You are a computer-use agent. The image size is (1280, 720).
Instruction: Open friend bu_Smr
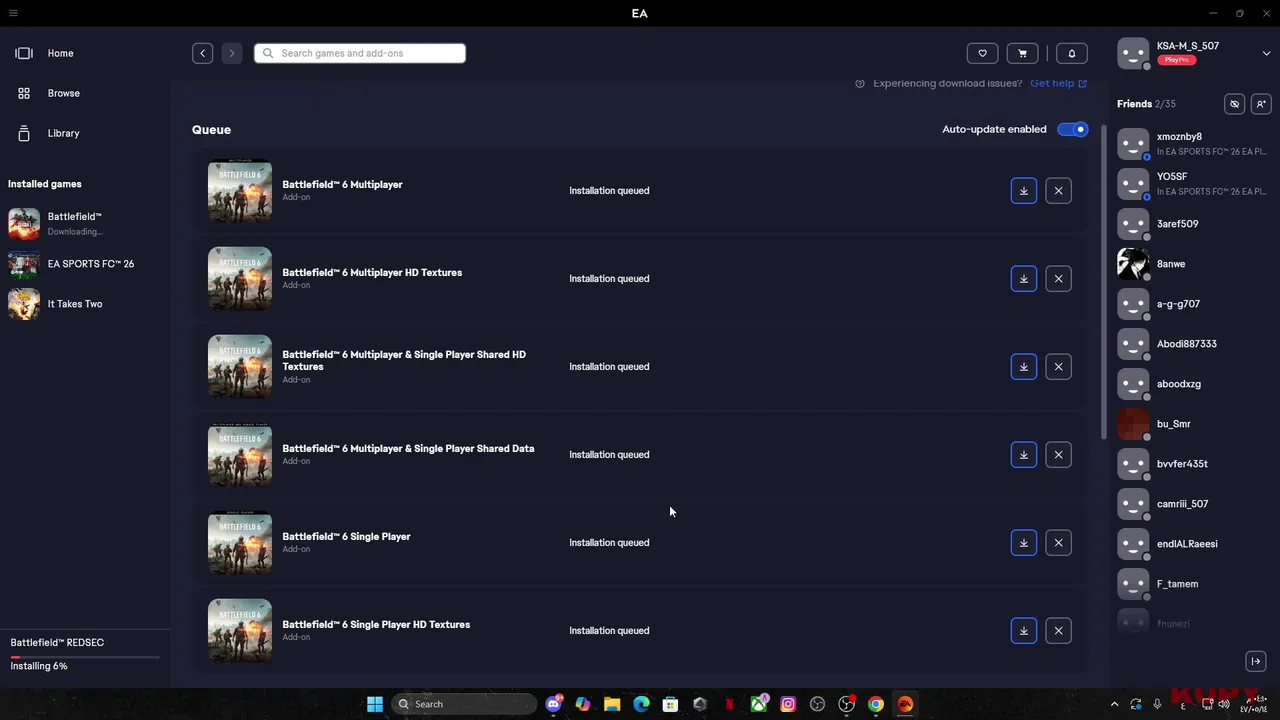click(1195, 424)
